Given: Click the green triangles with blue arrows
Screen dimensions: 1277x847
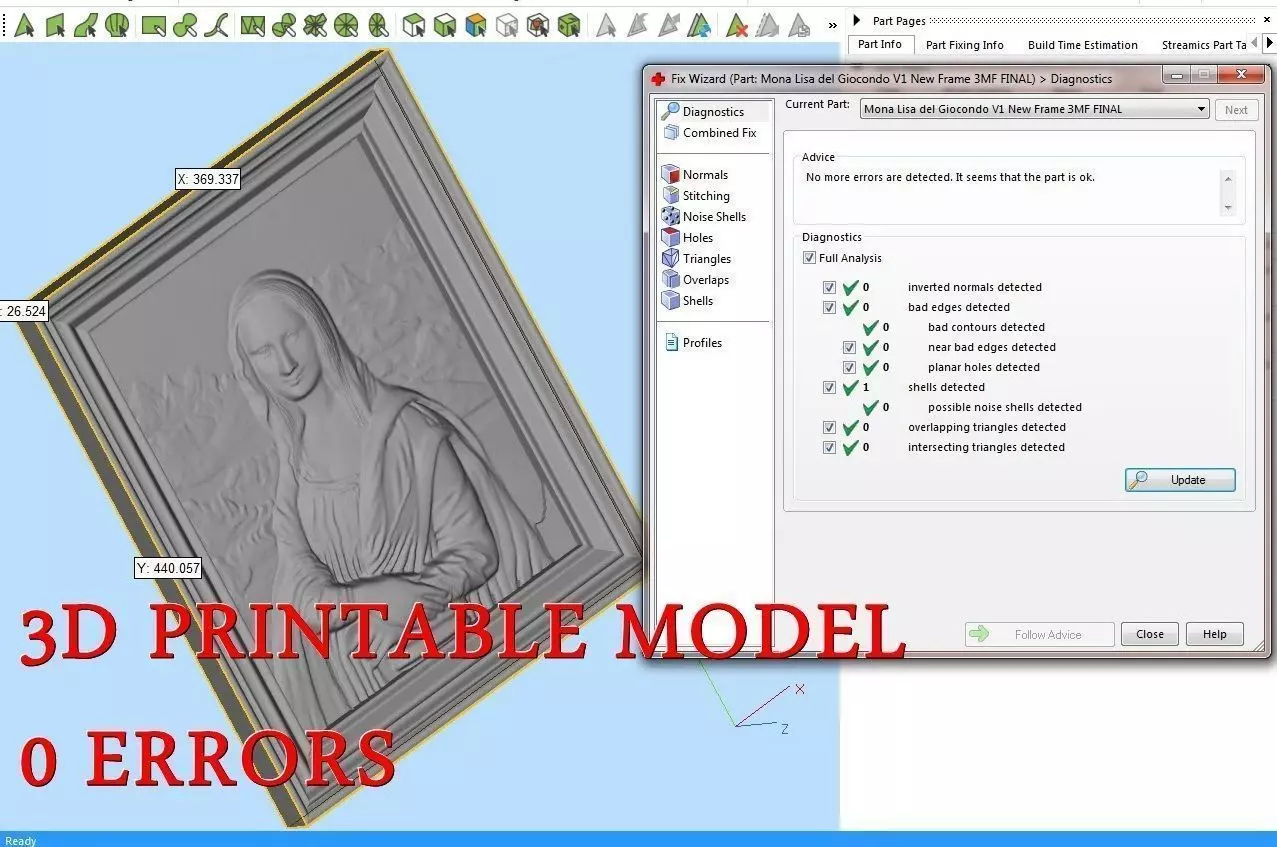Looking at the screenshot, I should (700, 25).
